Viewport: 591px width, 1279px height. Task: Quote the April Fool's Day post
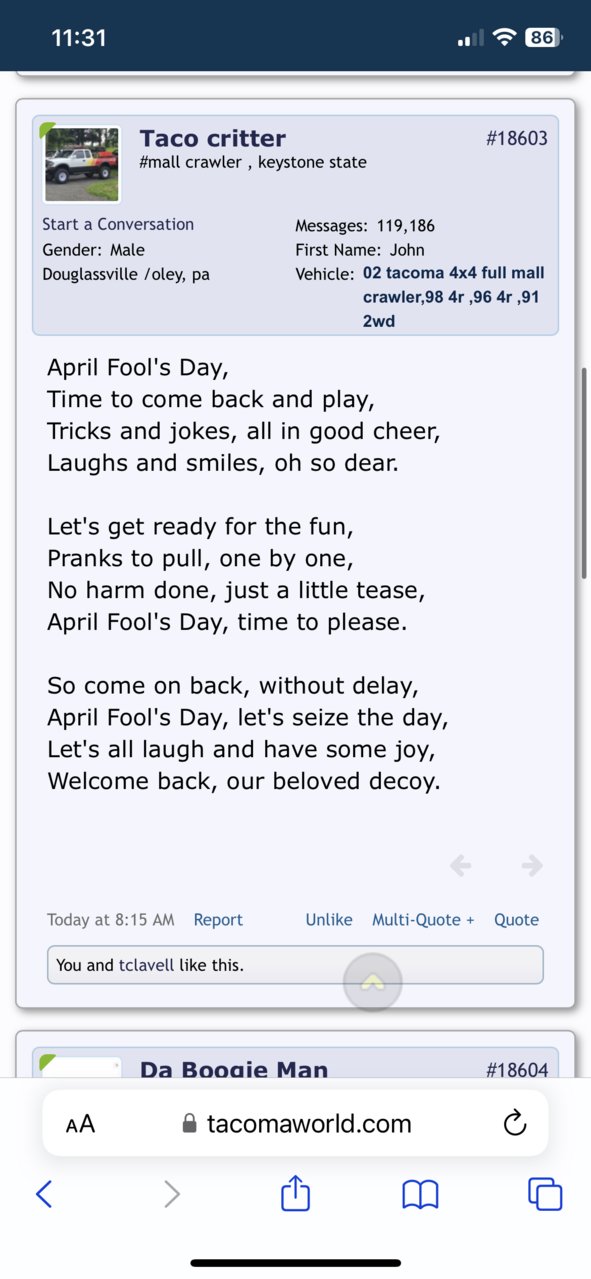coord(516,920)
